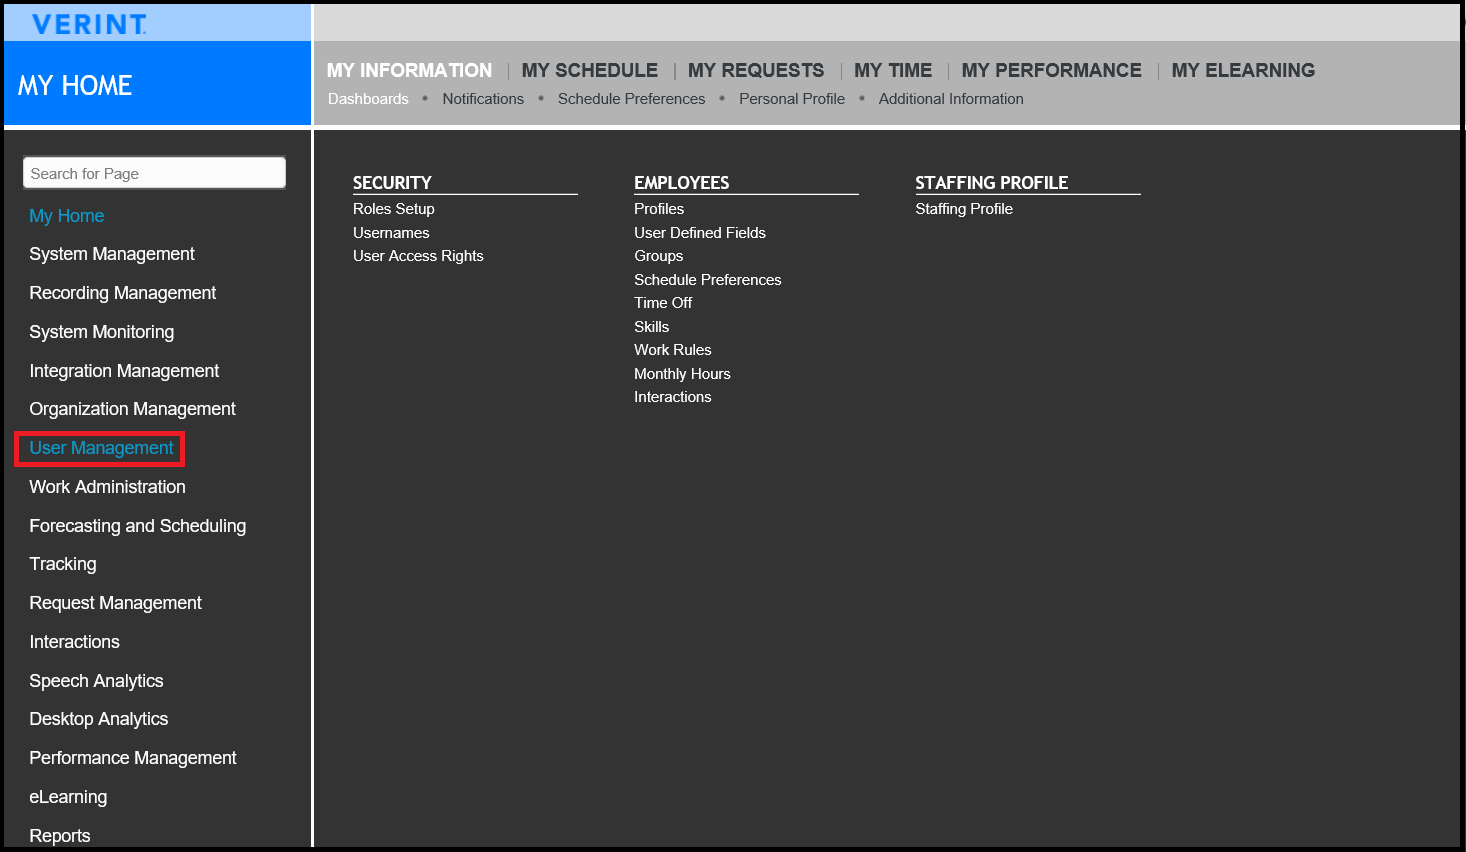This screenshot has width=1466, height=852.
Task: Go to Recording Management
Action: 123,293
